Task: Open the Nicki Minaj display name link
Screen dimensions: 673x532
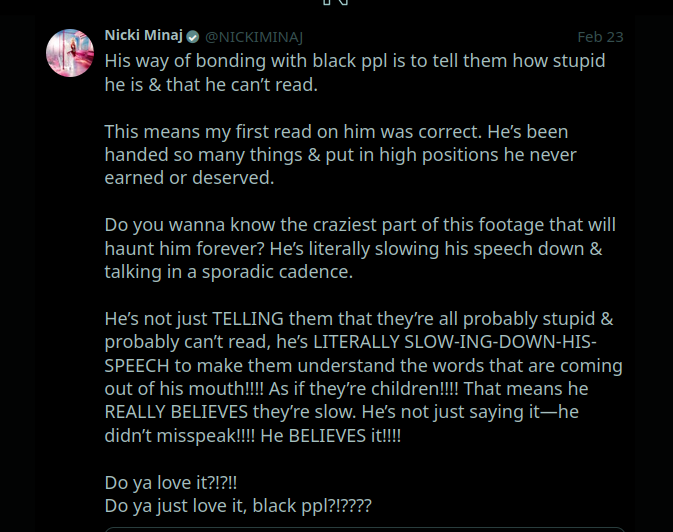Action: pos(143,36)
